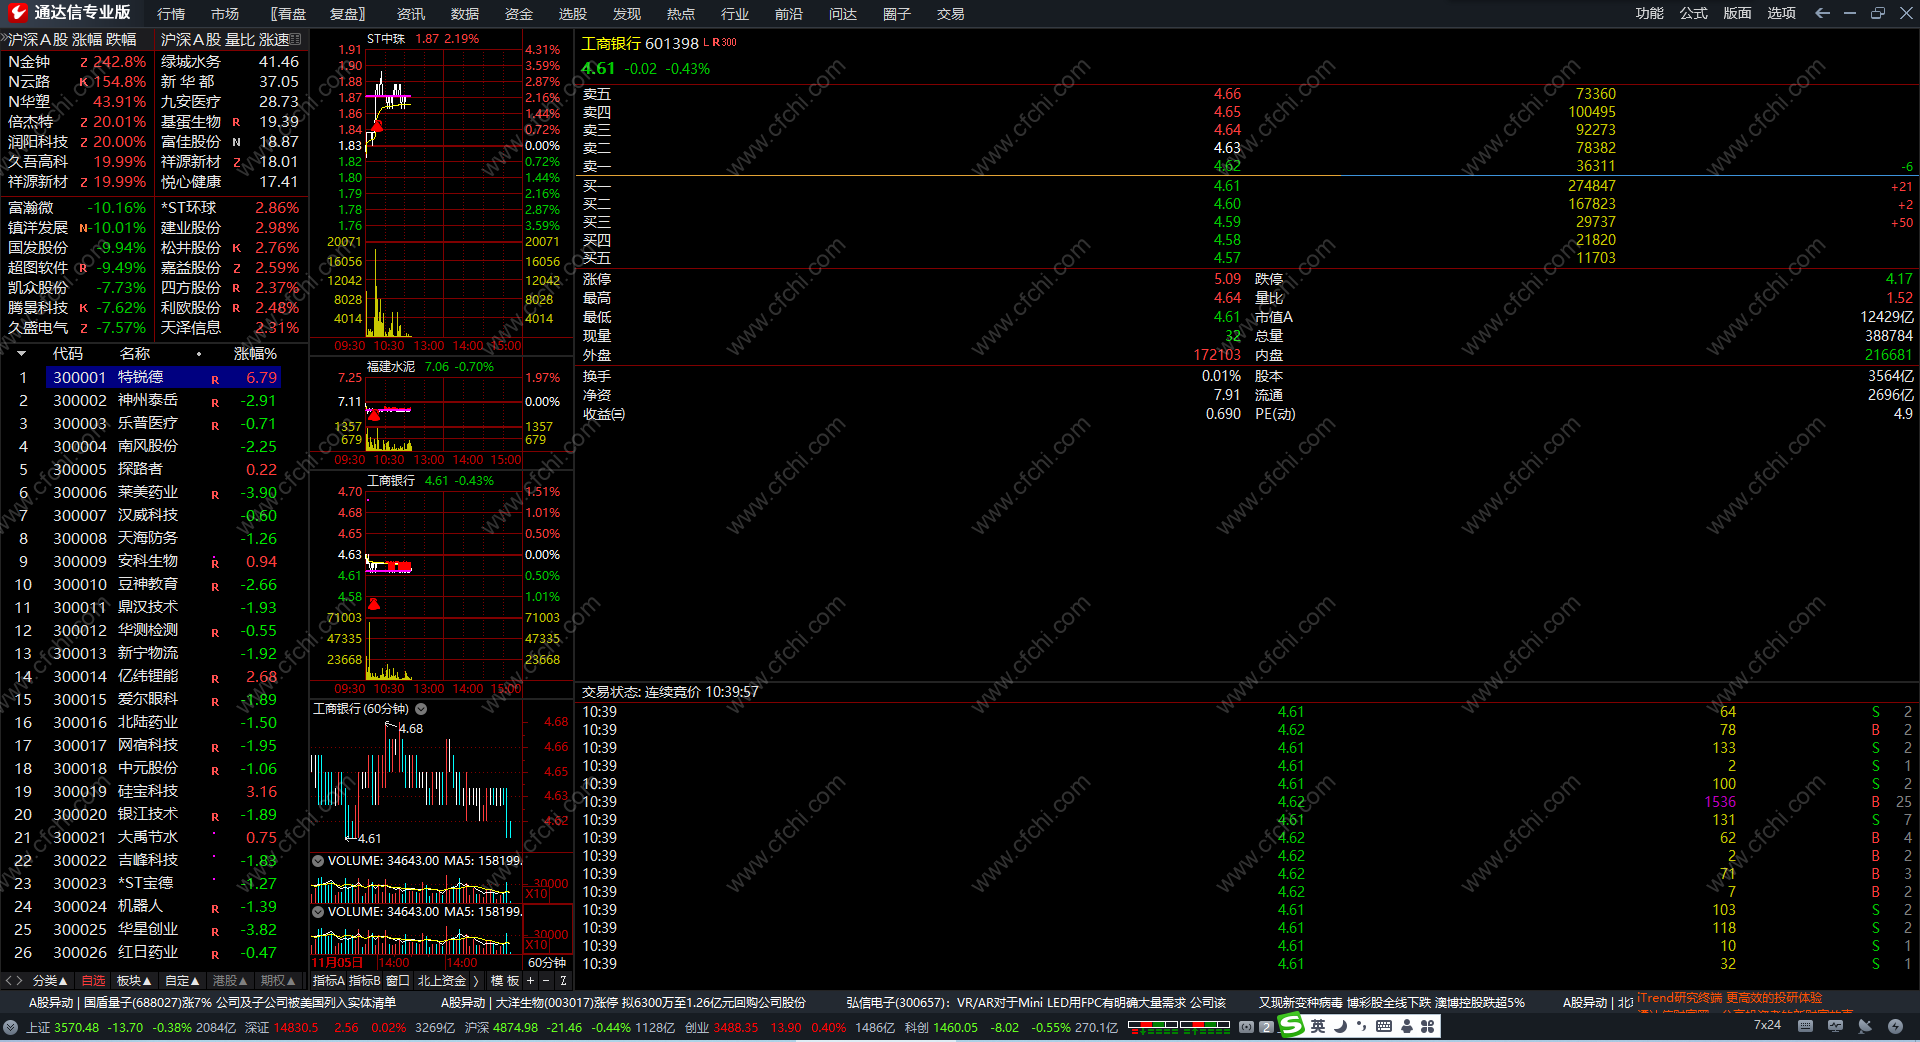The width and height of the screenshot is (1920, 1042).
Task: Click the back arrow in the title bar
Action: click(x=1822, y=13)
